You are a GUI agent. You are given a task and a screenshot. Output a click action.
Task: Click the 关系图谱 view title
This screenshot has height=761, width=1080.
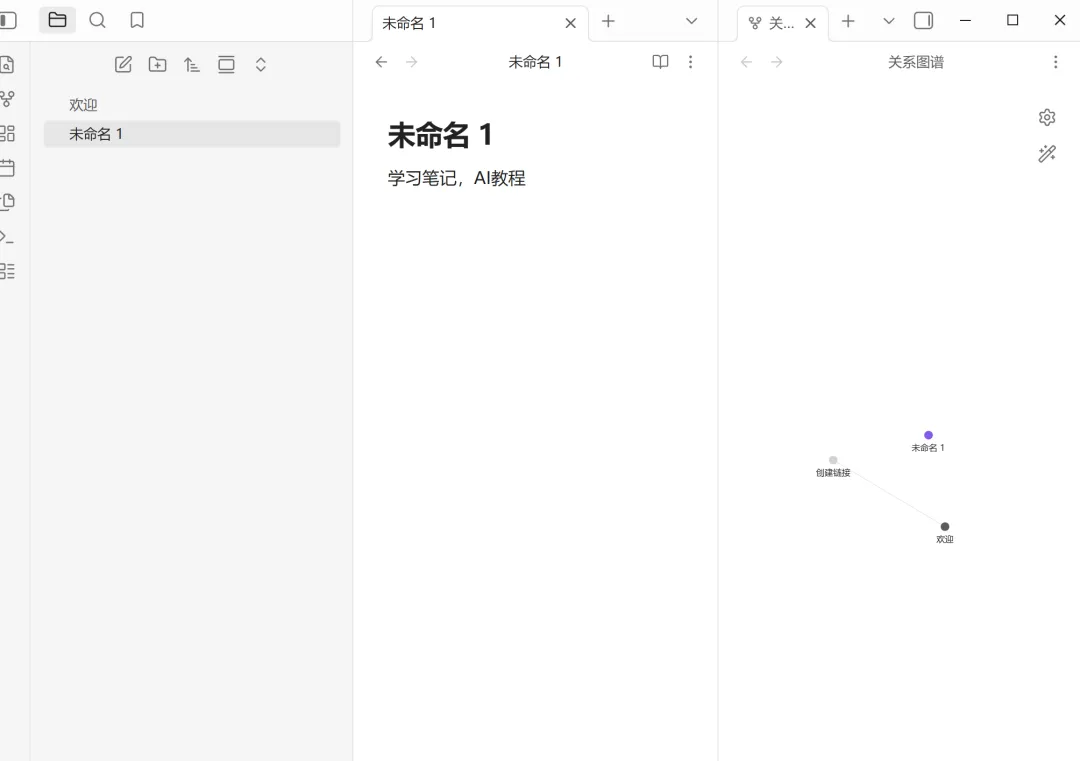[x=915, y=62]
